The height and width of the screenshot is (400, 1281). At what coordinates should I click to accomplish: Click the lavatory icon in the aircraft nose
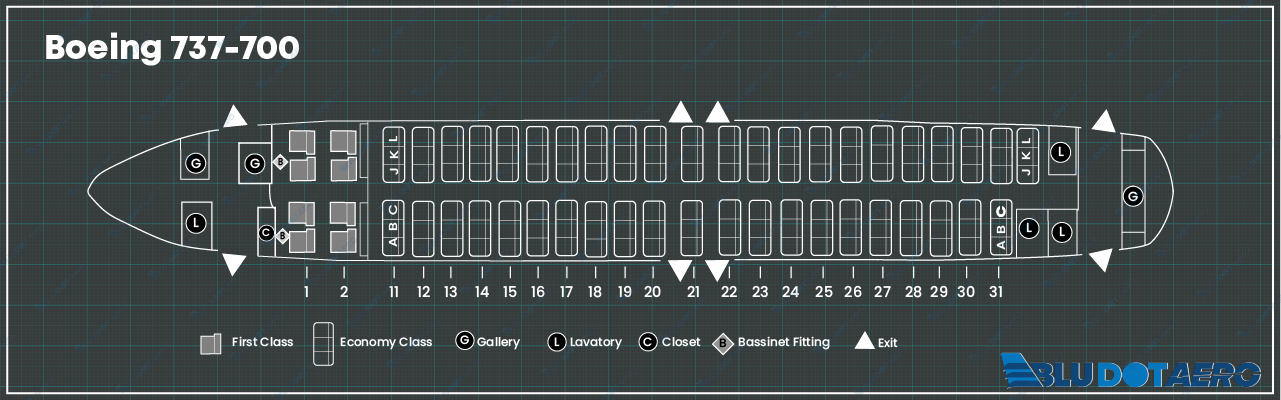(196, 222)
